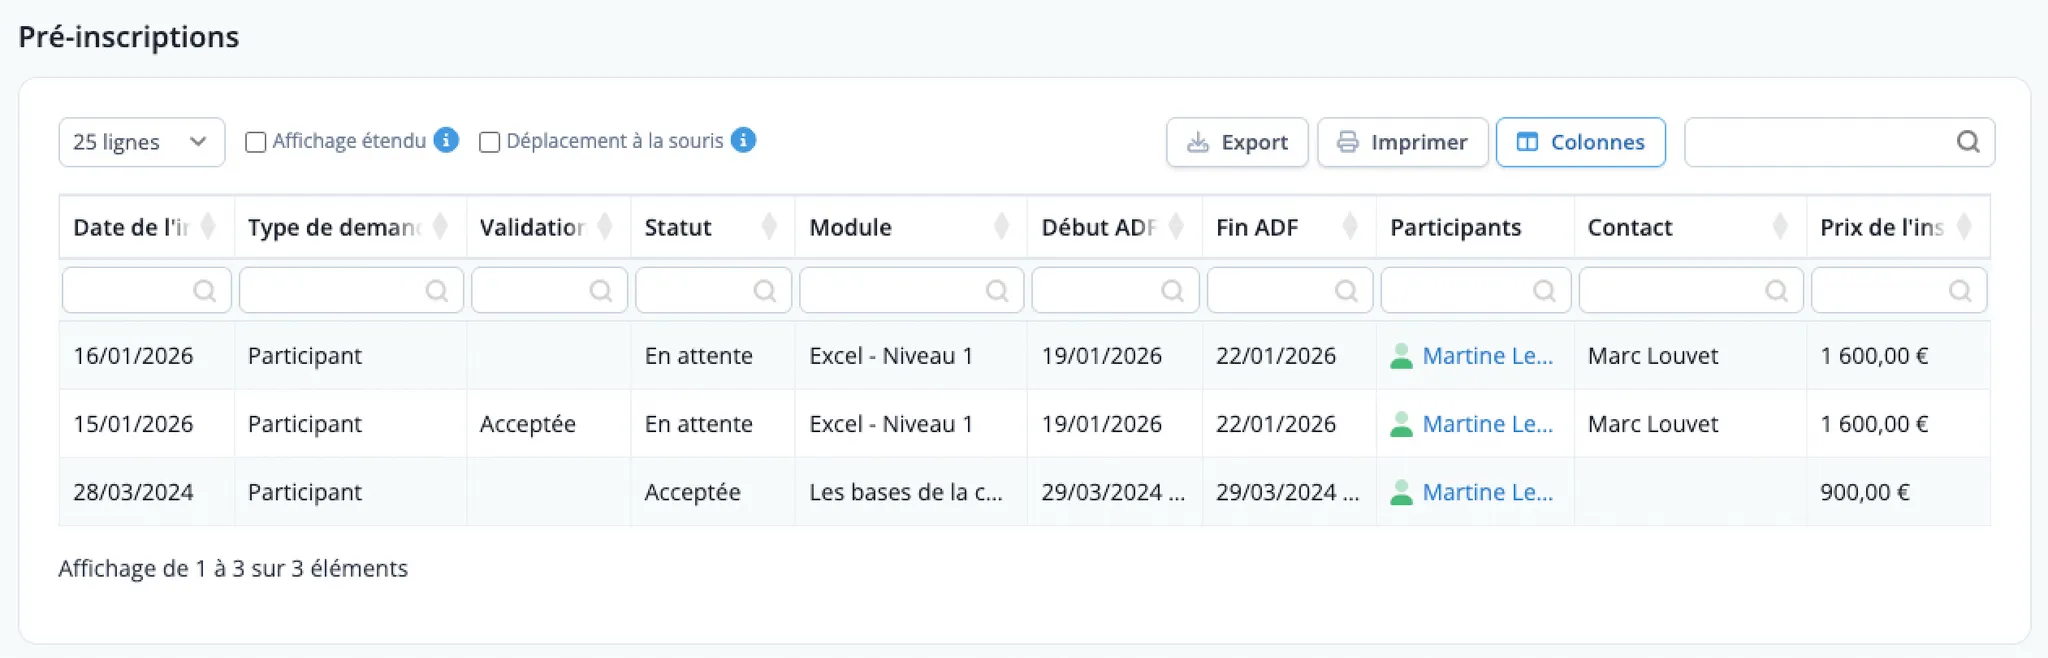Click Acceptée status in 28/03/2024 row

(693, 492)
